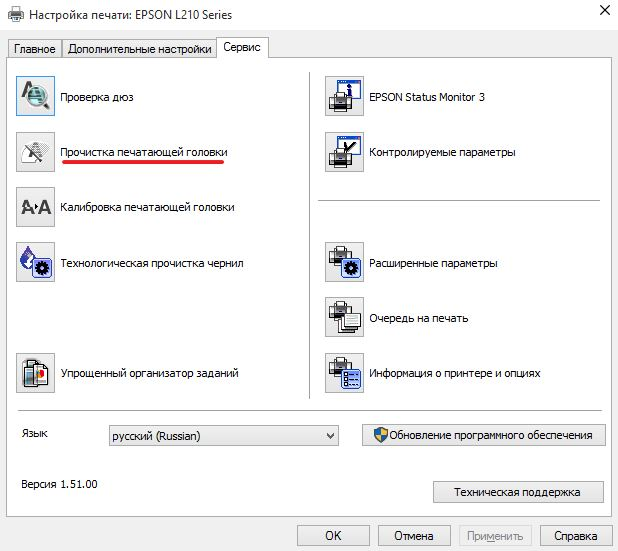Open the print head alignment A·A icon

(35, 207)
